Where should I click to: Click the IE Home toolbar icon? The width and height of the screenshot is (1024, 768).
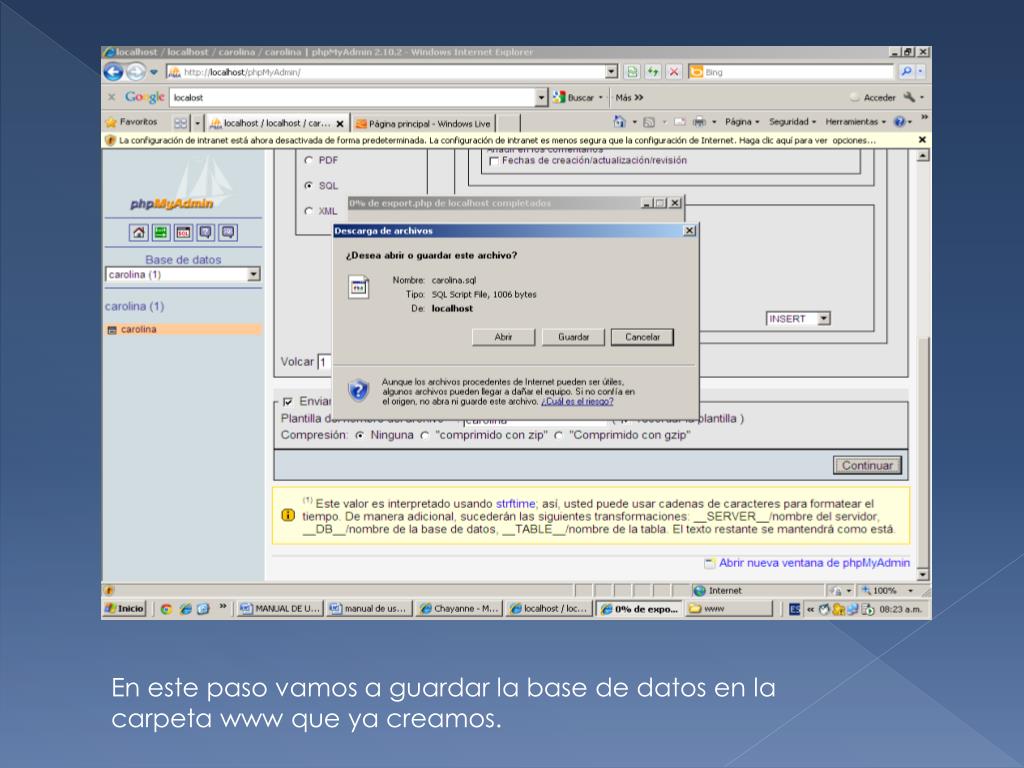(619, 121)
